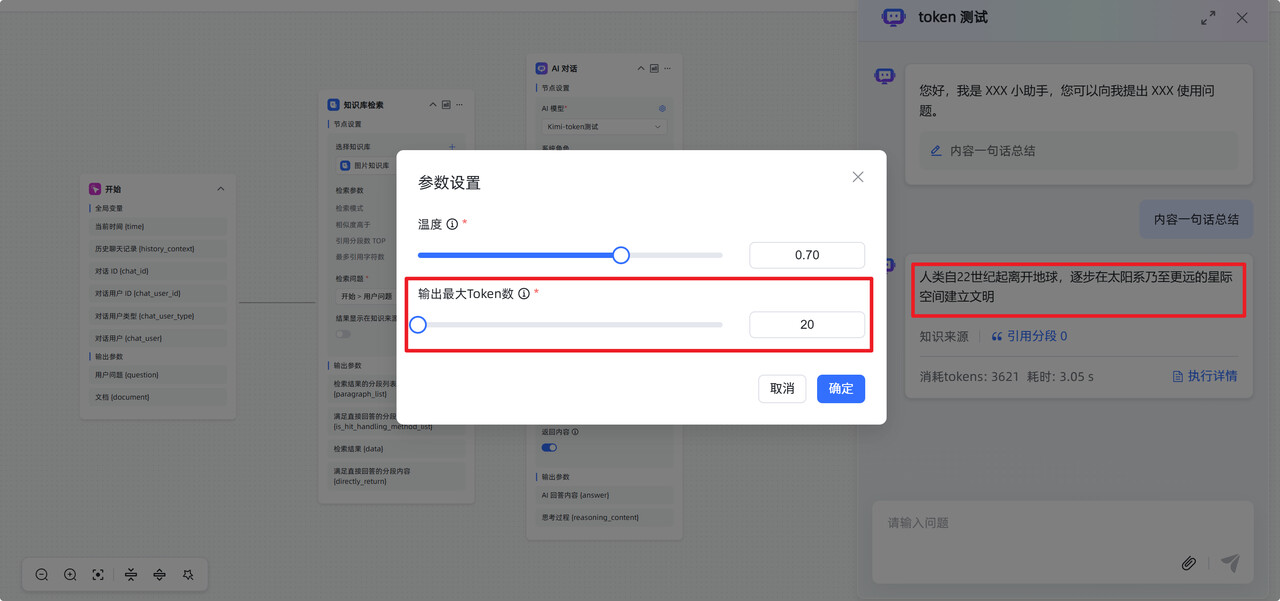The width and height of the screenshot is (1280, 601).
Task: Collapse the 开始 node
Action: [220, 188]
